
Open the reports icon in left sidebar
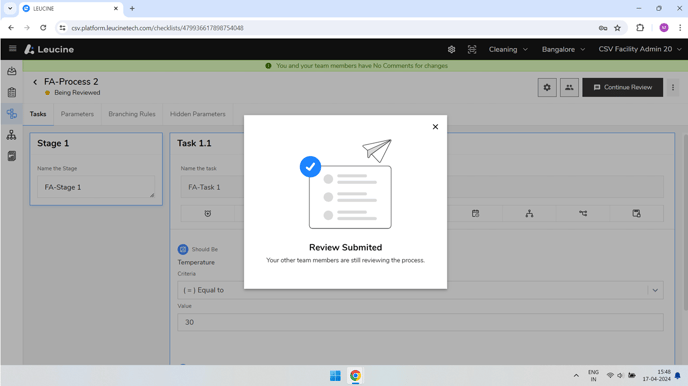(x=12, y=156)
